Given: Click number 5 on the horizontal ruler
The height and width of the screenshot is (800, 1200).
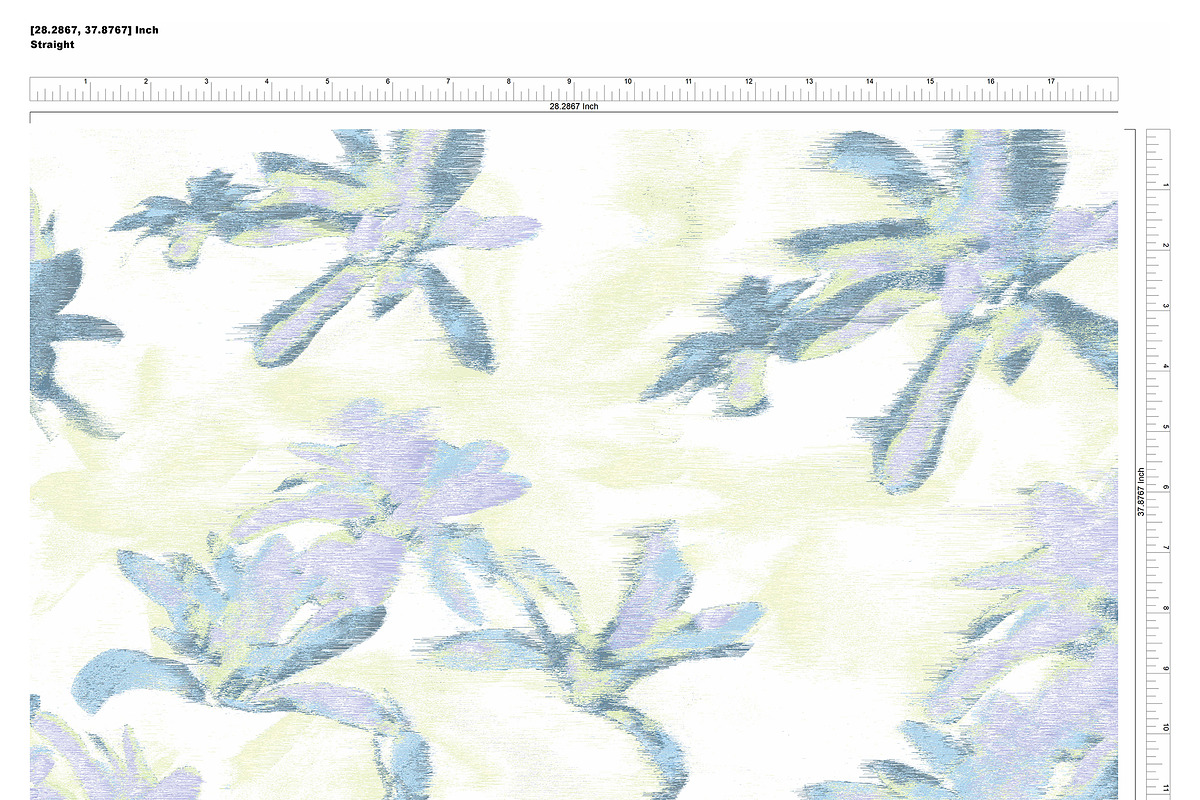Looking at the screenshot, I should [327, 82].
